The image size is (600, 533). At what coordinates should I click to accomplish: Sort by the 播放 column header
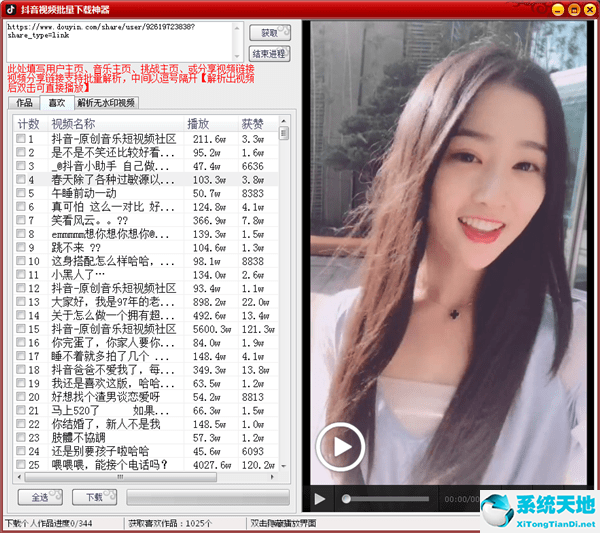(x=210, y=124)
